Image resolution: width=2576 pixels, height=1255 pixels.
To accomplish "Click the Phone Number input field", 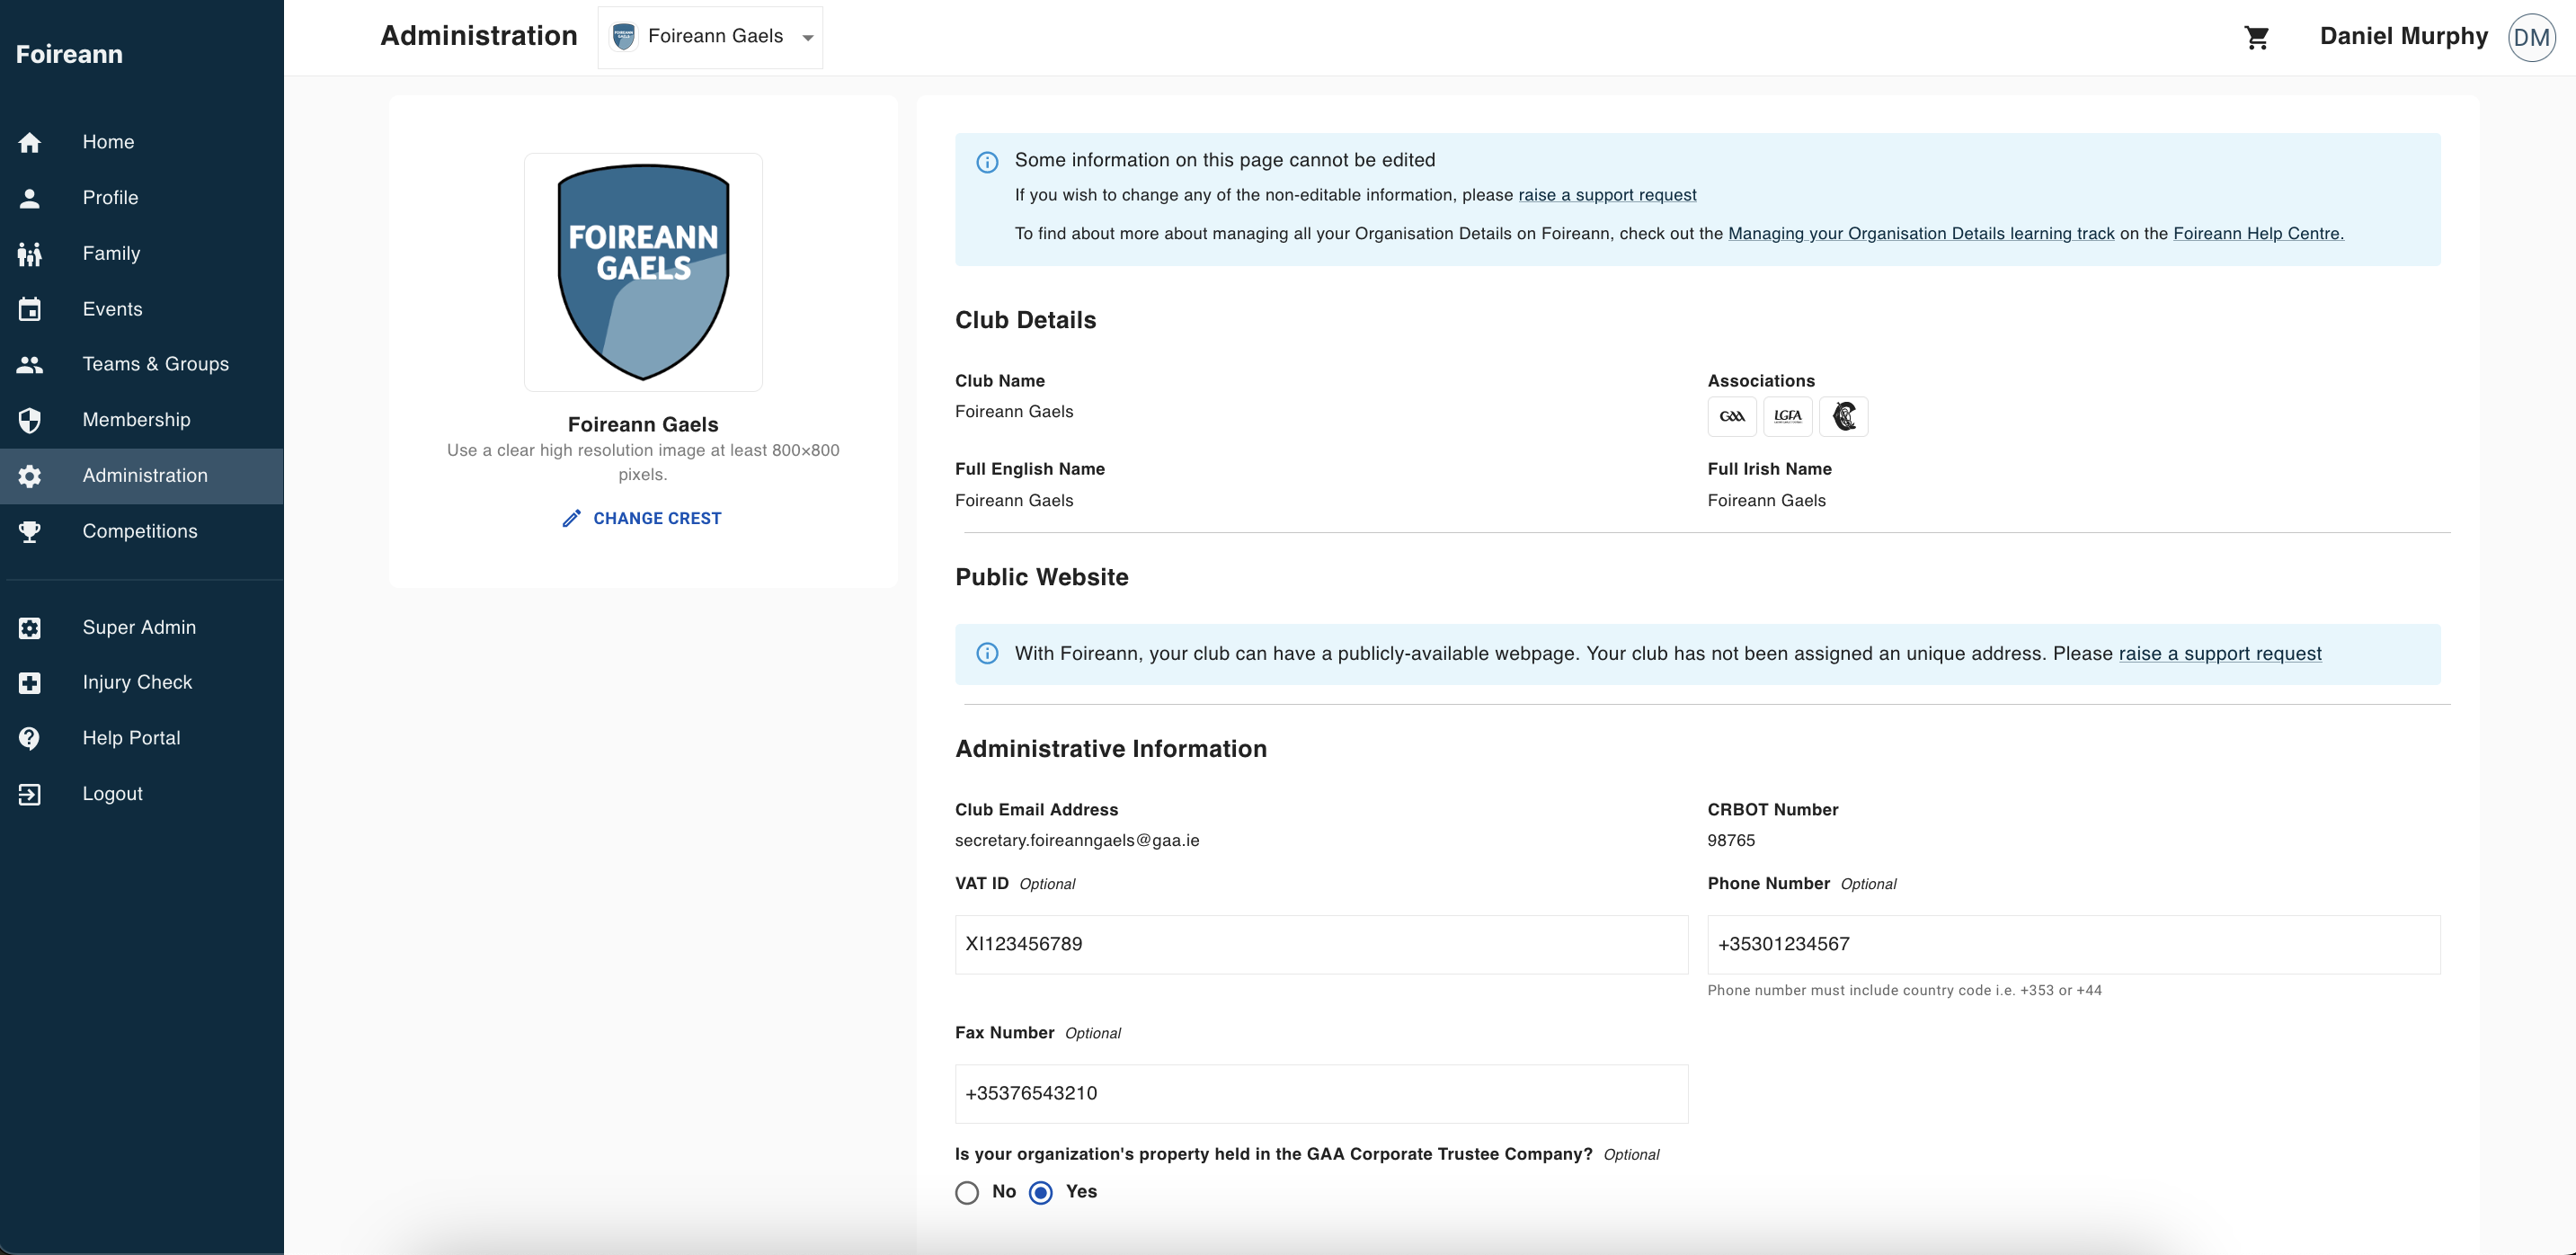I will click(2073, 945).
